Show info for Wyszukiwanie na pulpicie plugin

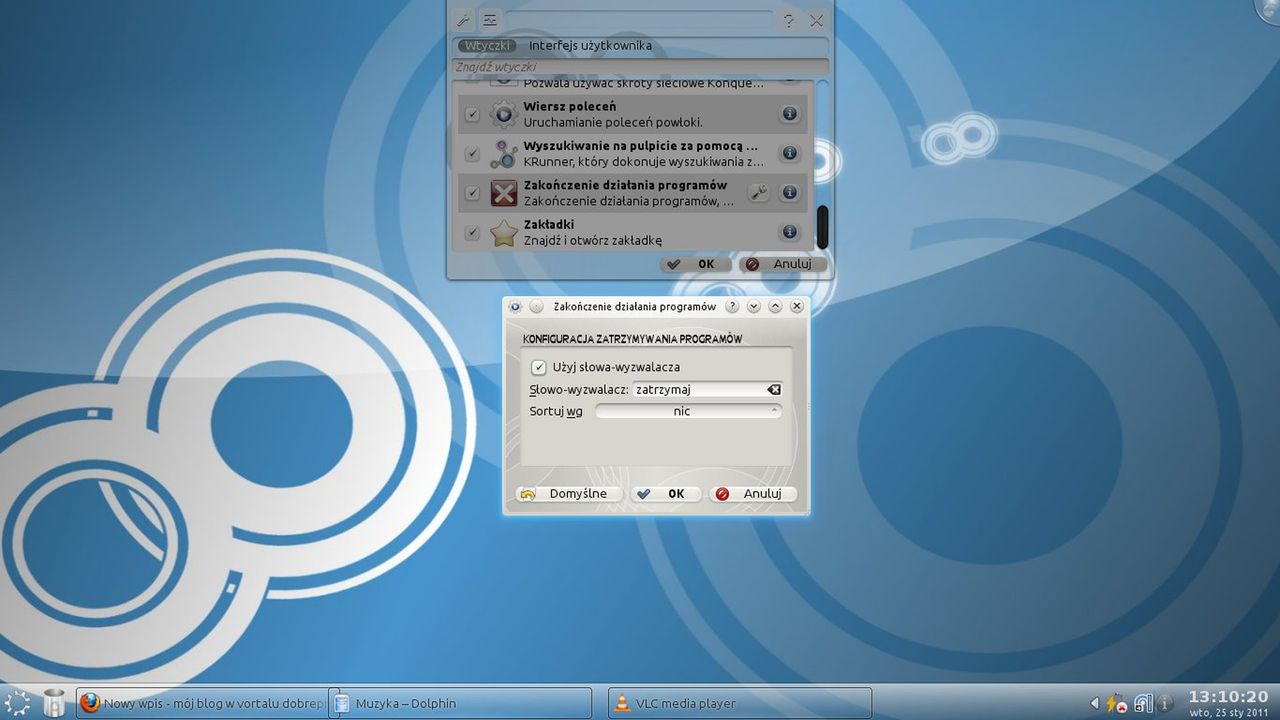click(x=789, y=153)
